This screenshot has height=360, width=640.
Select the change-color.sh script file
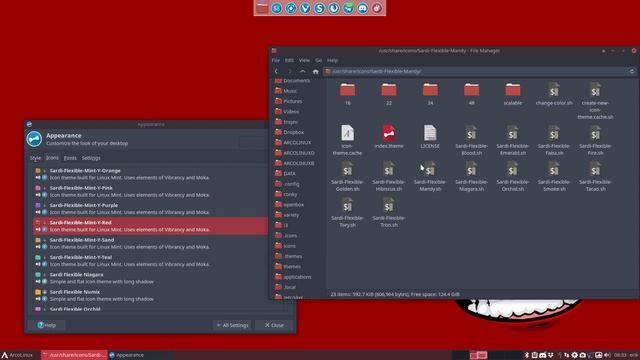[x=554, y=94]
